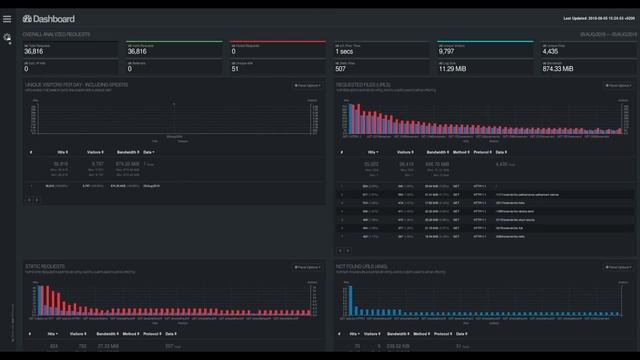Click the first blue bar in Static Requests chart
This screenshot has height=360, width=640.
[x=40, y=301]
